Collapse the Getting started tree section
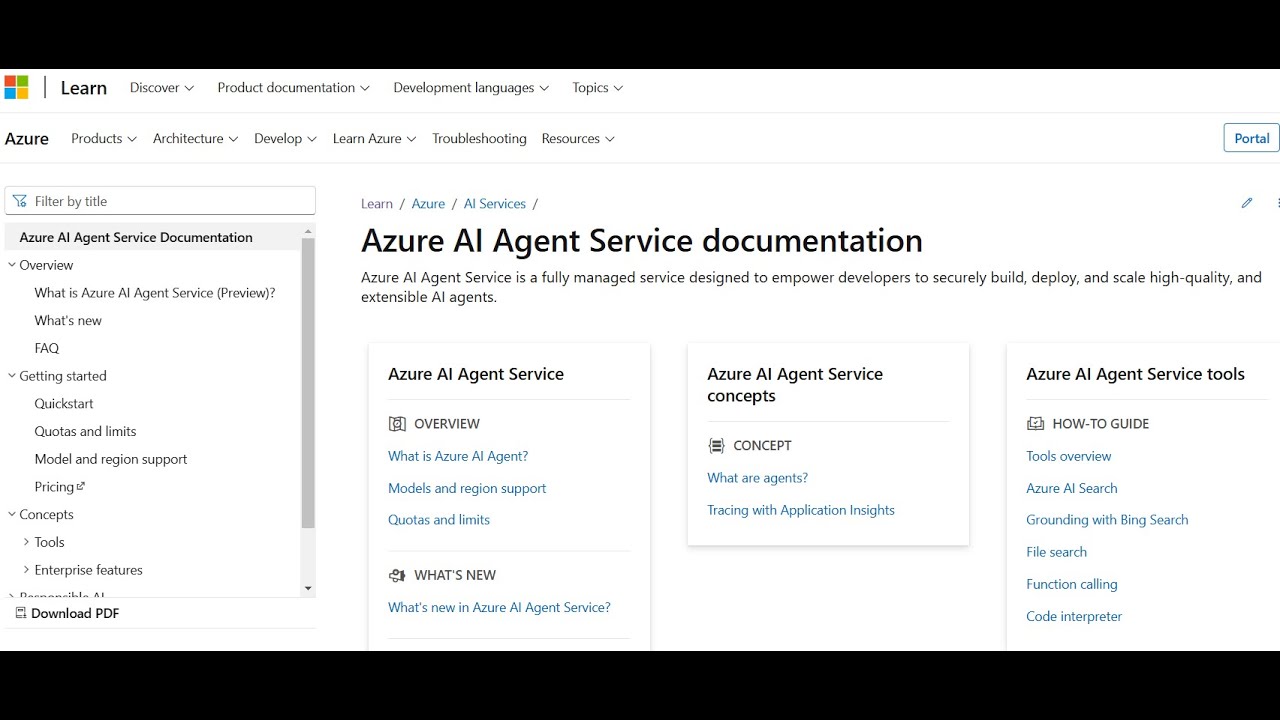Image resolution: width=1280 pixels, height=720 pixels. [12, 376]
